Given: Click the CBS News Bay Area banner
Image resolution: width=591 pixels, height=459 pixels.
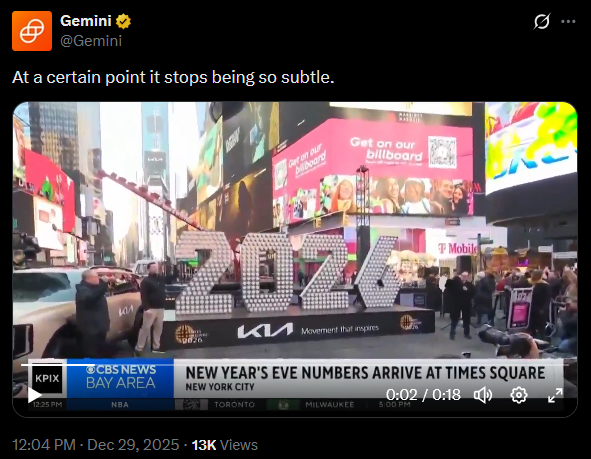Looking at the screenshot, I should [120, 377].
